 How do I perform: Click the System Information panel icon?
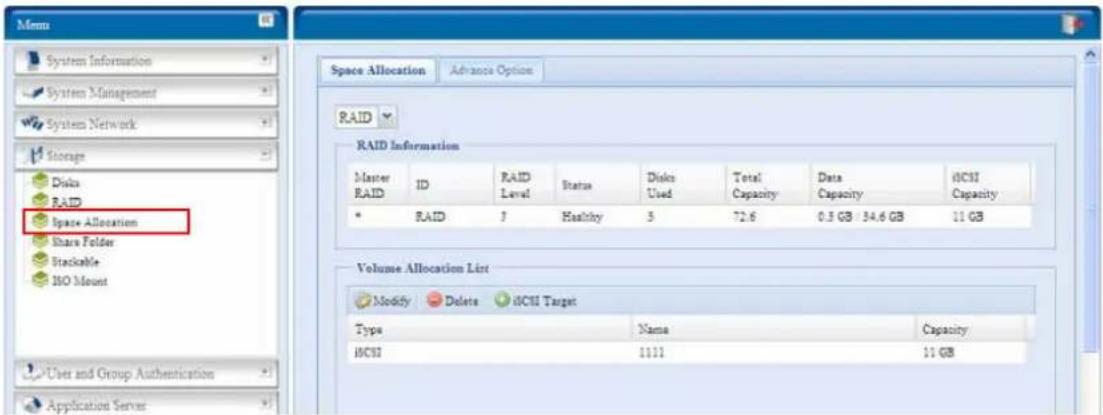click(32, 60)
